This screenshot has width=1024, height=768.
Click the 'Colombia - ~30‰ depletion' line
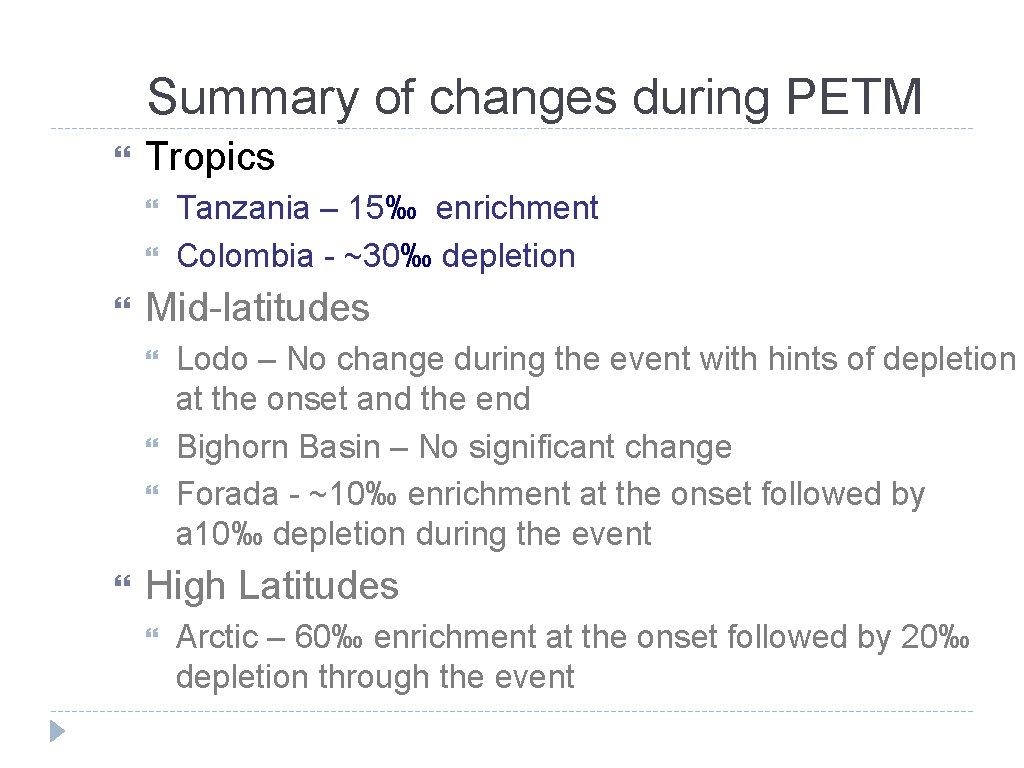click(376, 256)
